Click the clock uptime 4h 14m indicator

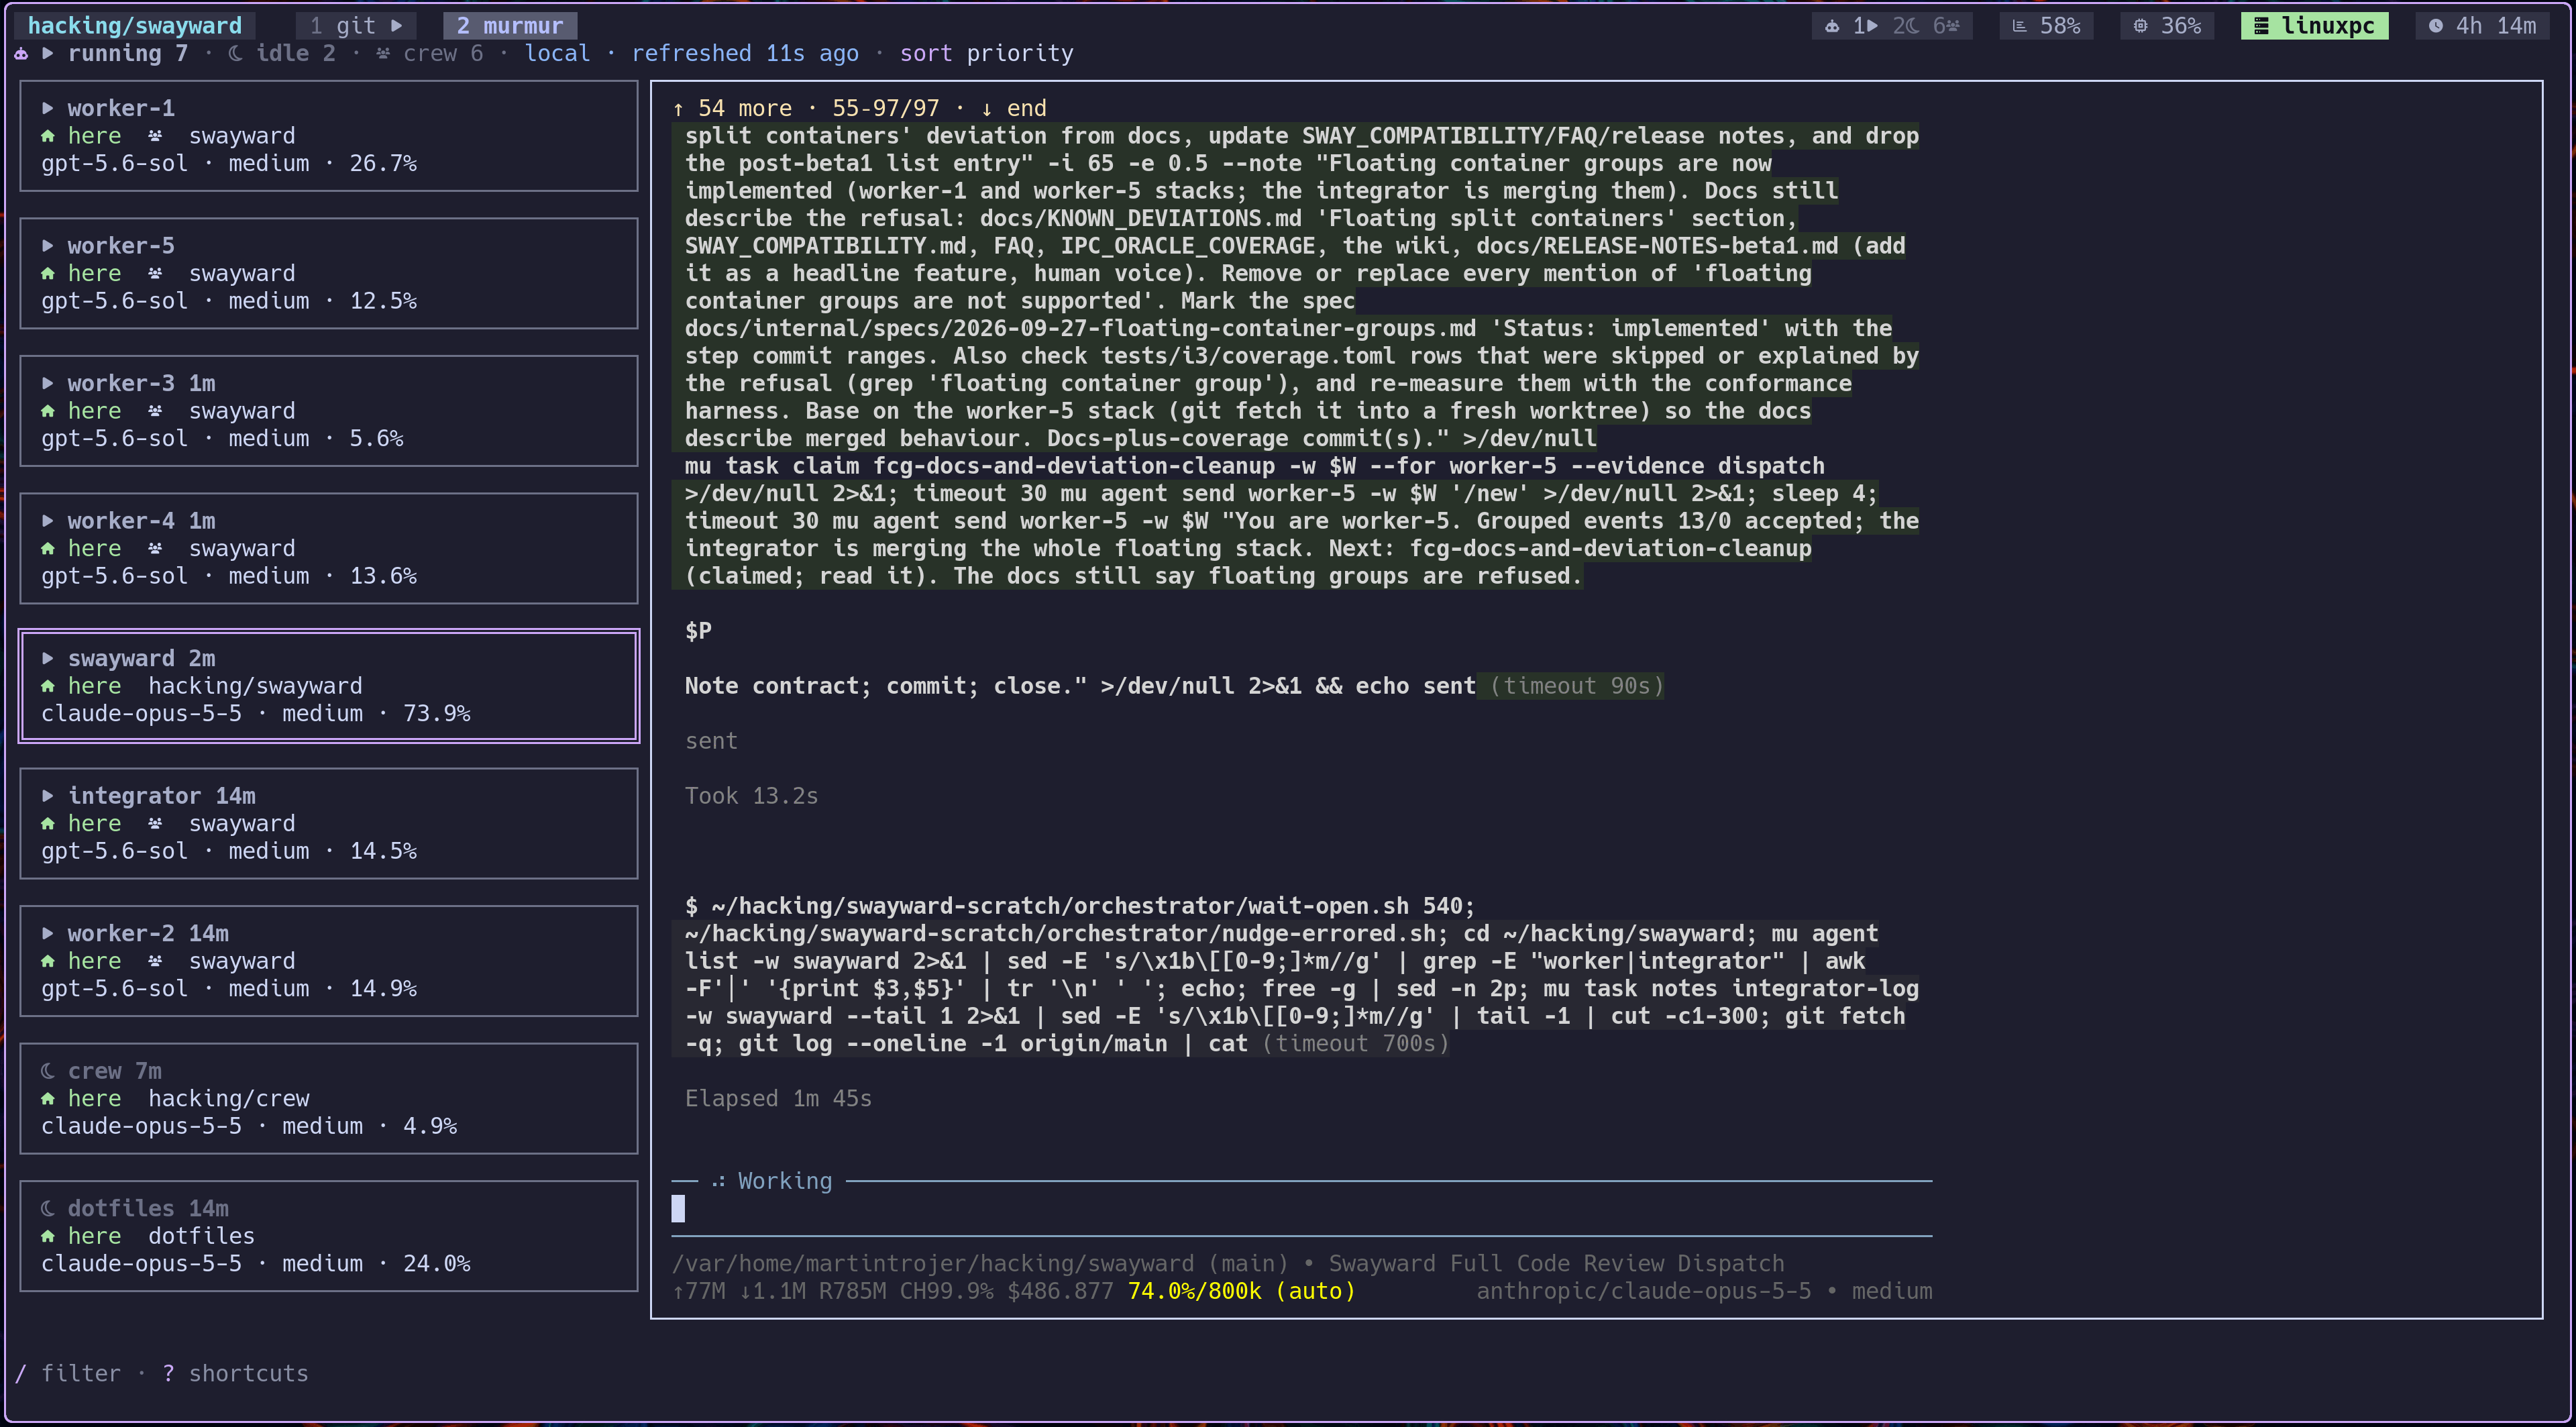tap(2482, 26)
